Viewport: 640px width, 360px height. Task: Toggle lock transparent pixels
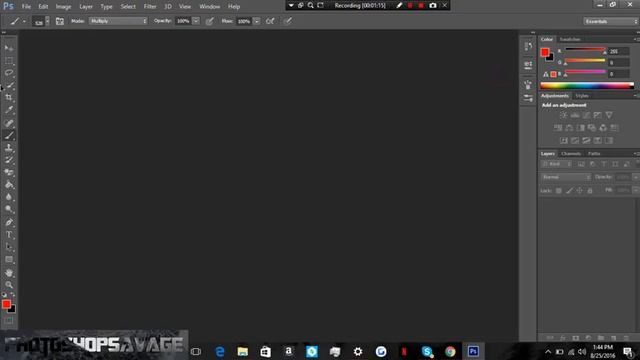point(559,191)
